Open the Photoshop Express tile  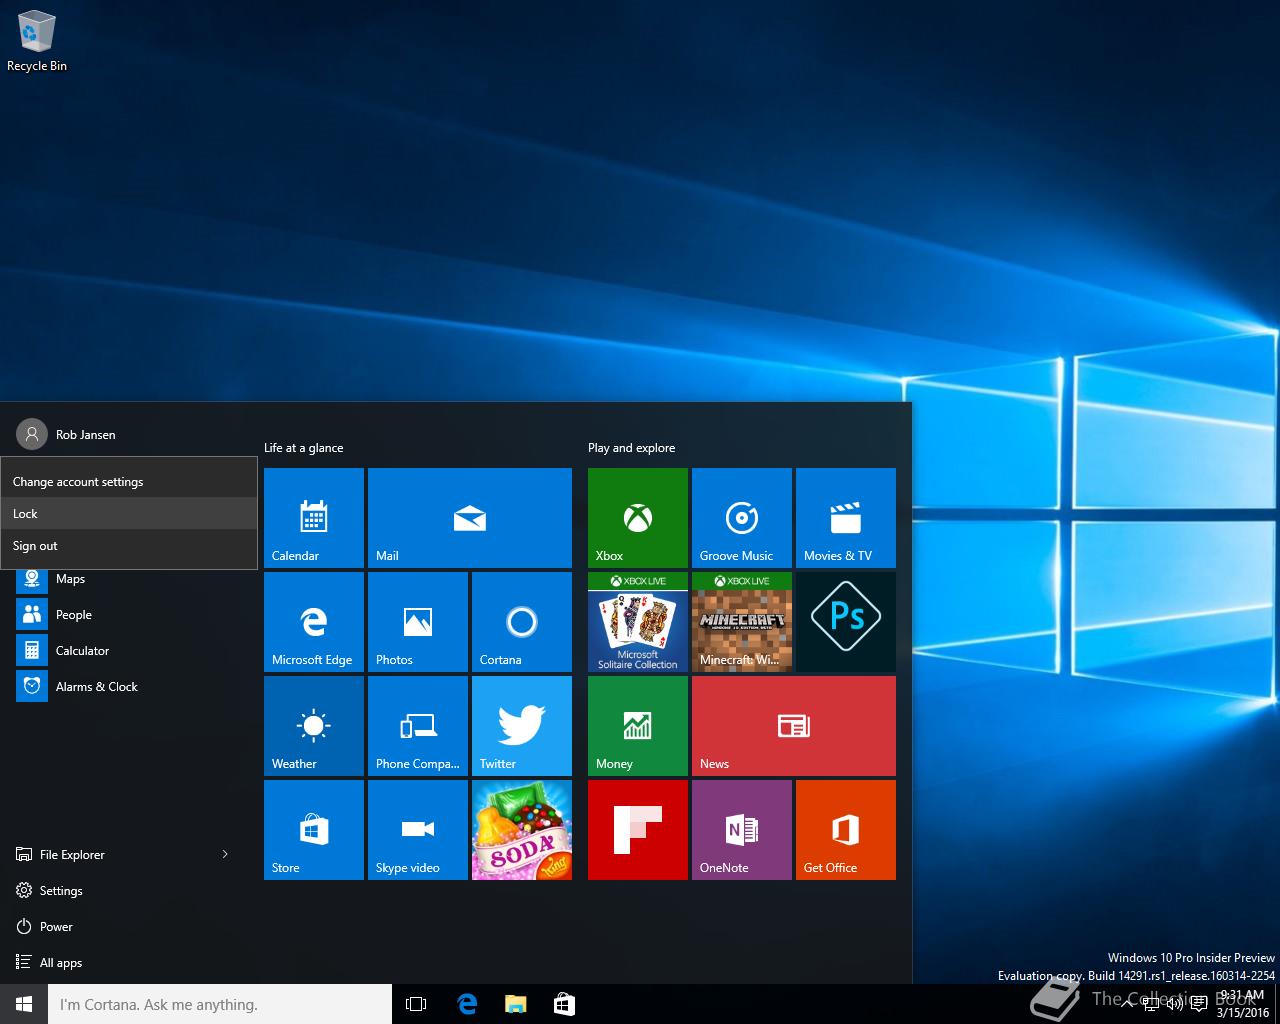(x=846, y=622)
